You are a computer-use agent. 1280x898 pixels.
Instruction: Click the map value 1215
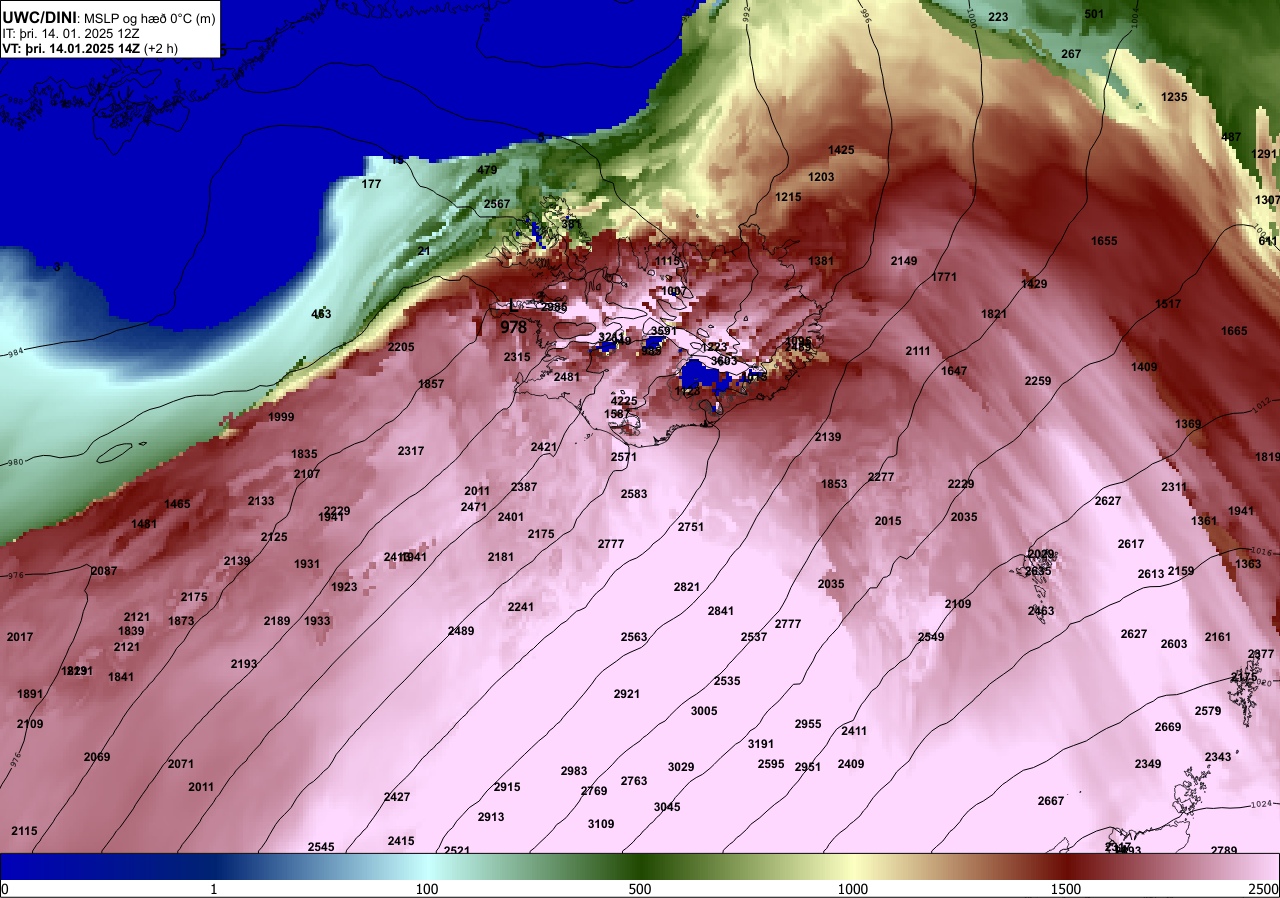click(x=788, y=197)
